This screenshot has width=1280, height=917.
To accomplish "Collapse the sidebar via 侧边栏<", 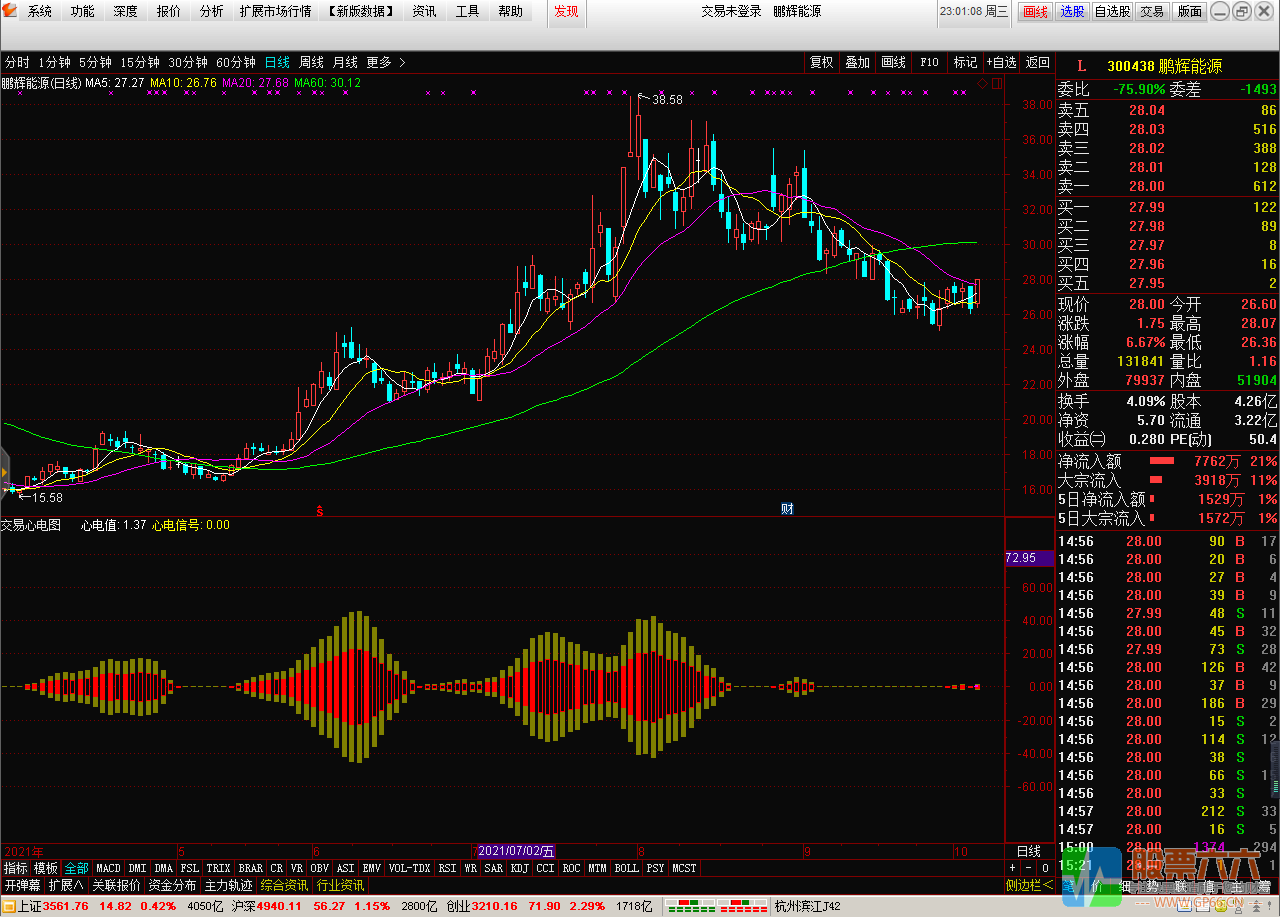I will (1029, 886).
